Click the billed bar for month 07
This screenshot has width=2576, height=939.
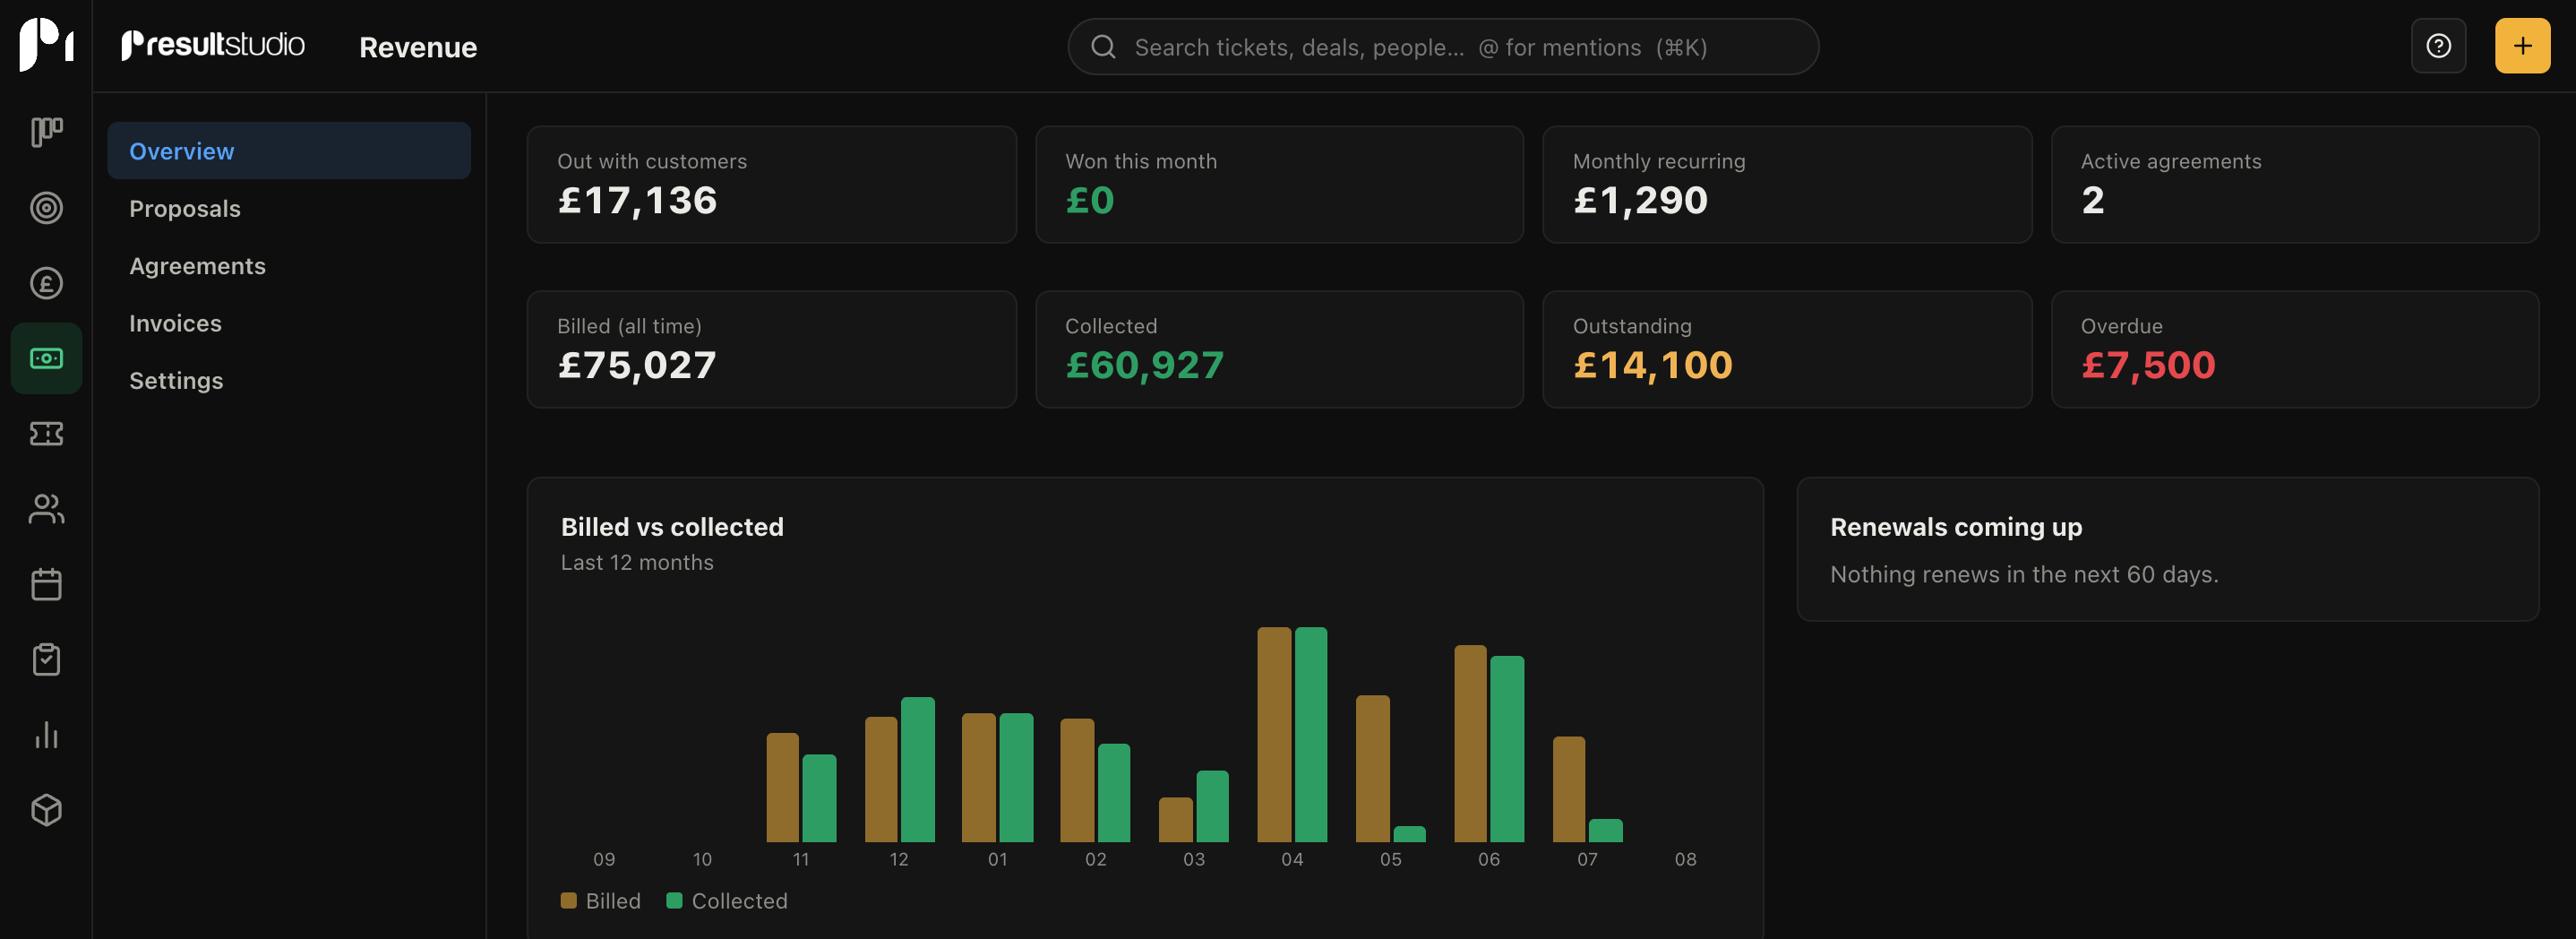[1569, 789]
